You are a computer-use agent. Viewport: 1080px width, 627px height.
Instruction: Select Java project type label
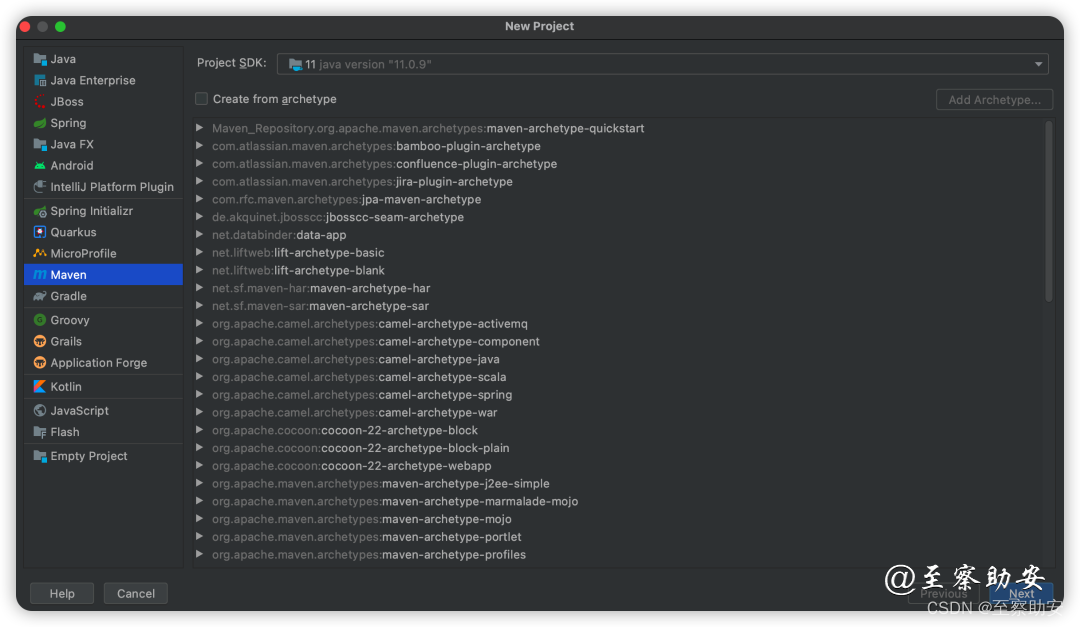pyautogui.click(x=63, y=59)
